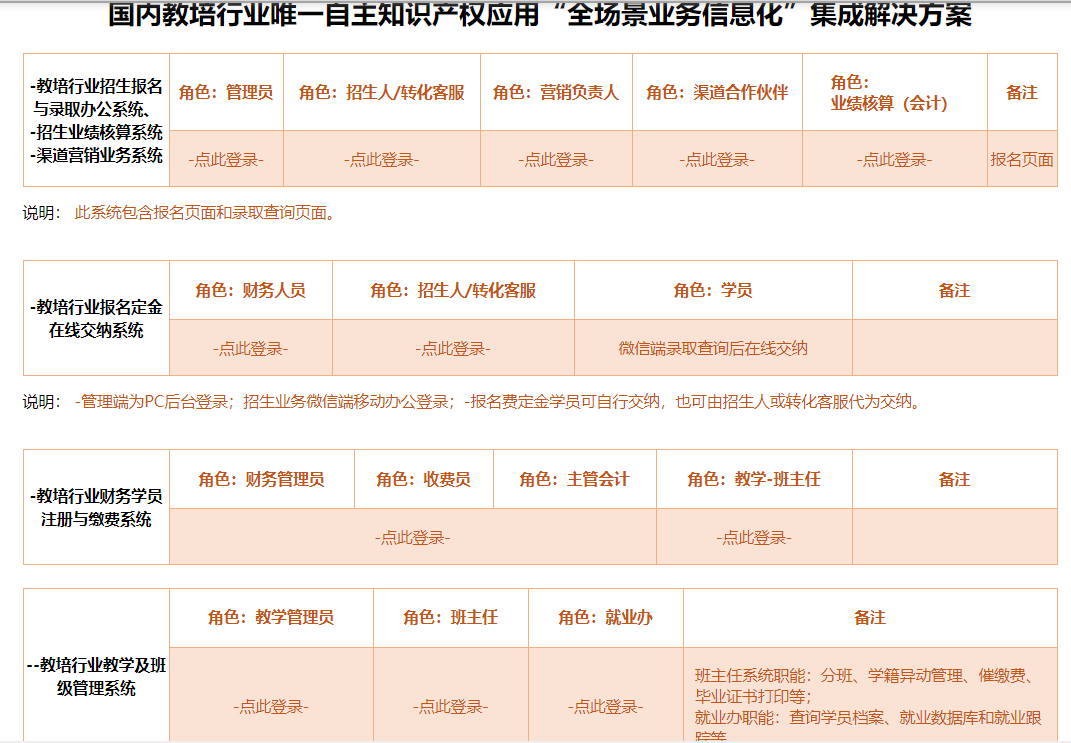Image resolution: width=1071 pixels, height=743 pixels.
Task: 点击 营销负责人 的 -点此登录-
Action: pyautogui.click(x=554, y=158)
